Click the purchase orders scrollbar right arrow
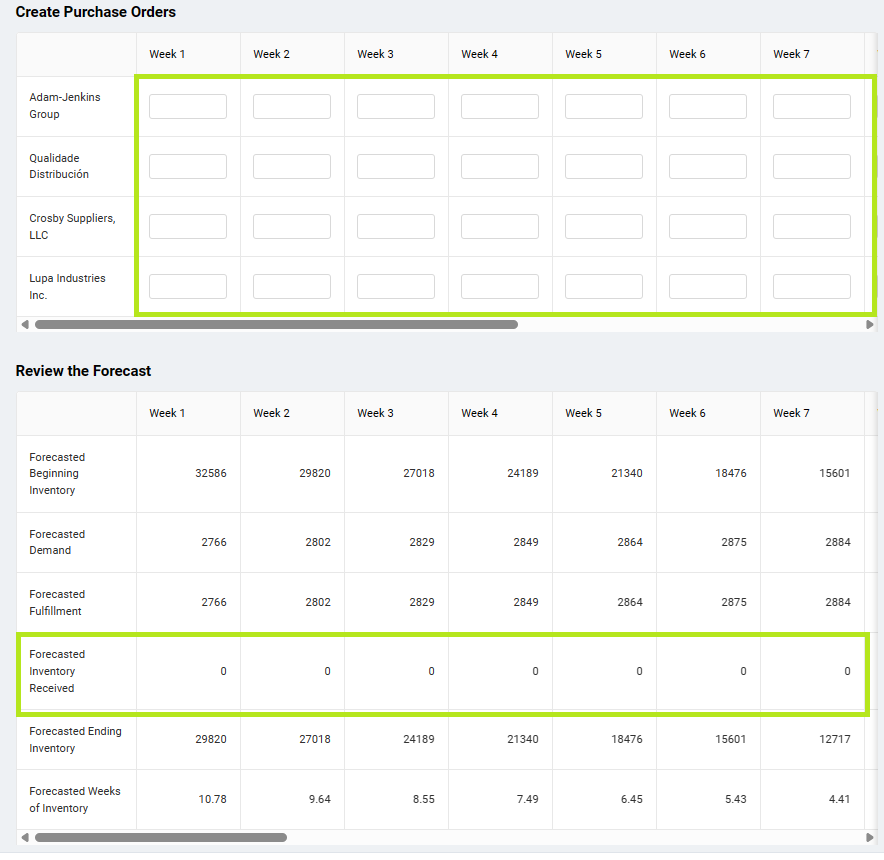884x860 pixels. [x=869, y=324]
